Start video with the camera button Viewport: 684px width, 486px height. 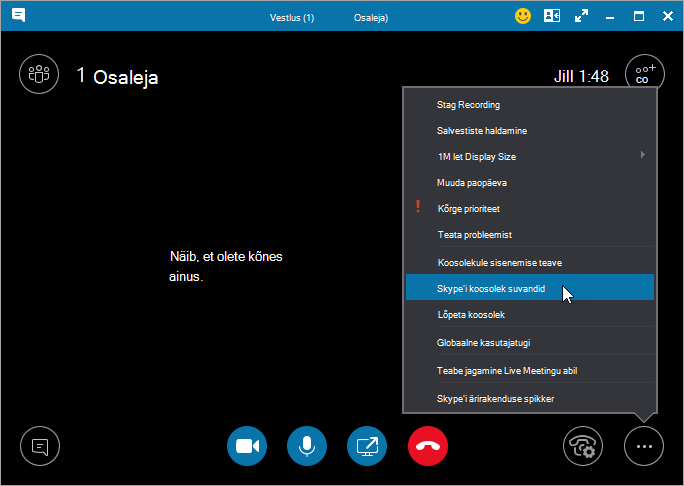pyautogui.click(x=247, y=446)
